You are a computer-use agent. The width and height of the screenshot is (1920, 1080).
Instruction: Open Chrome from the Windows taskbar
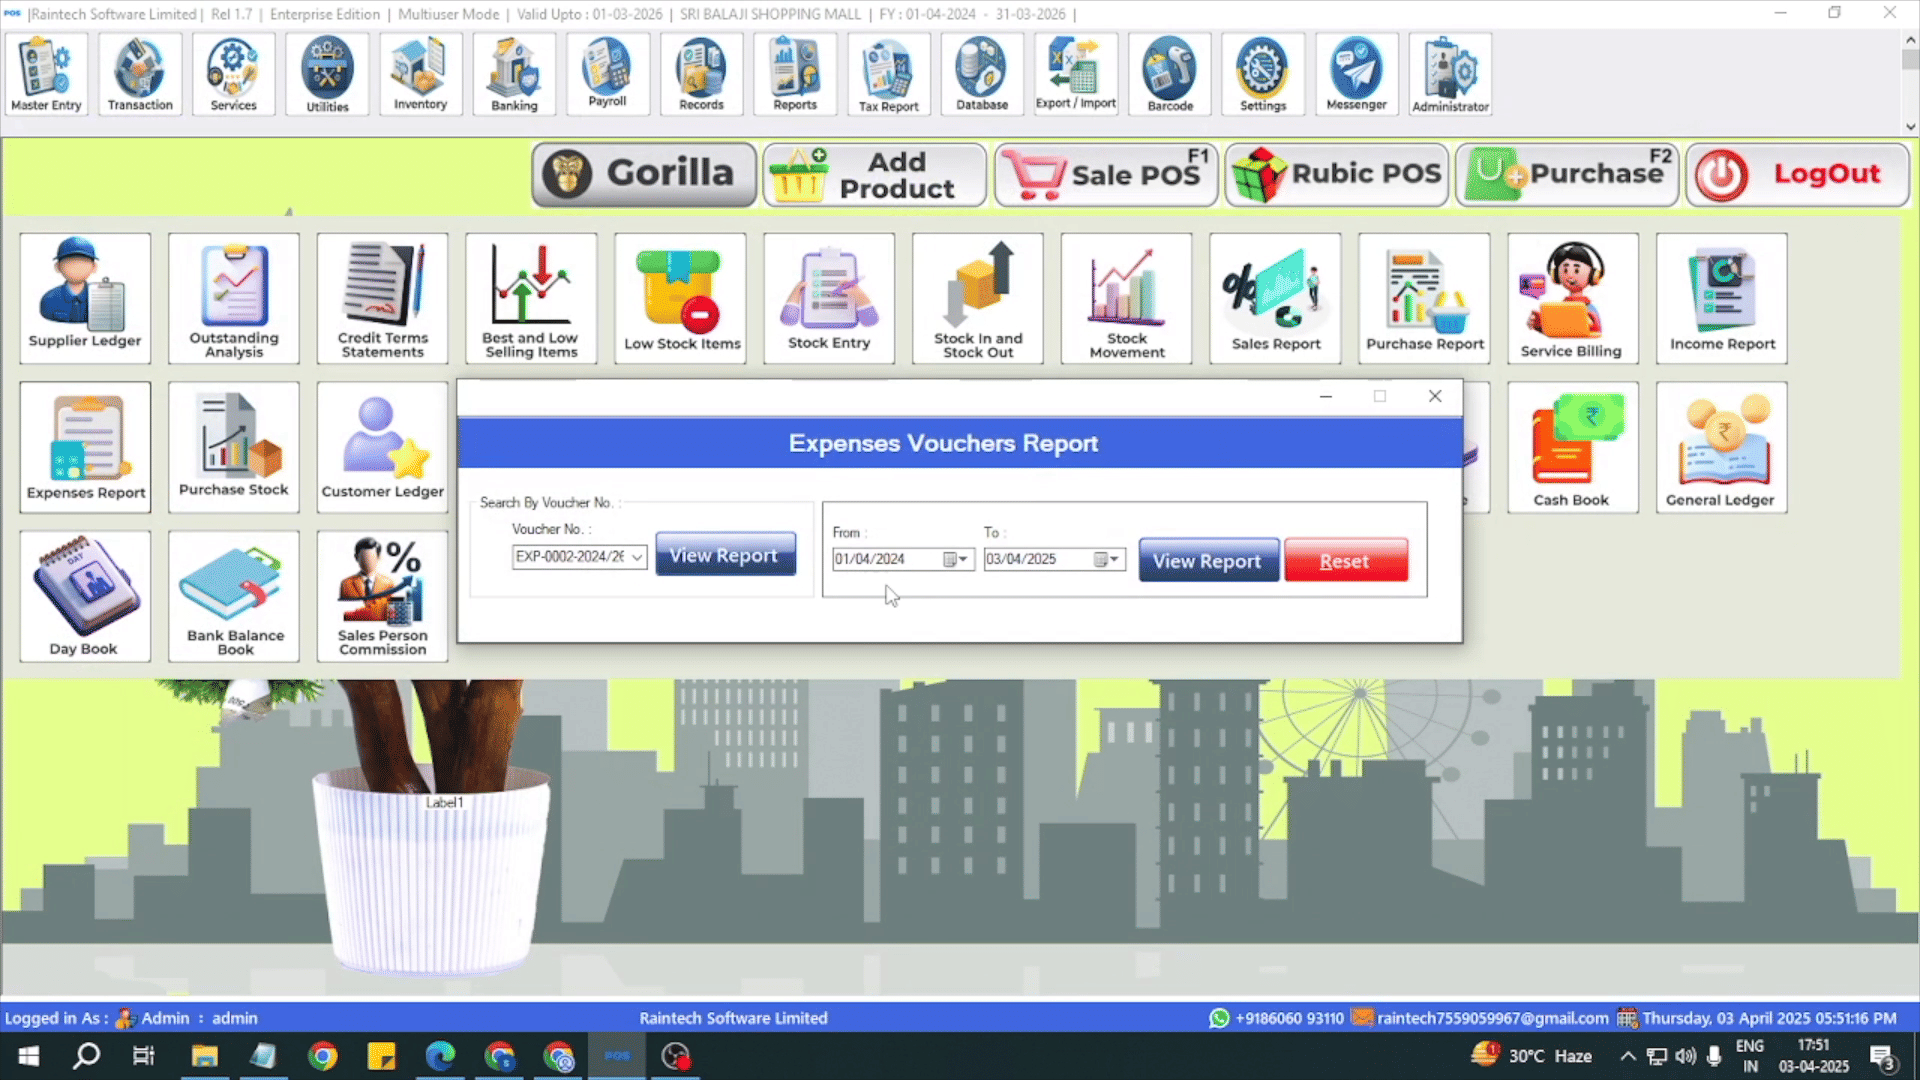tap(322, 1056)
